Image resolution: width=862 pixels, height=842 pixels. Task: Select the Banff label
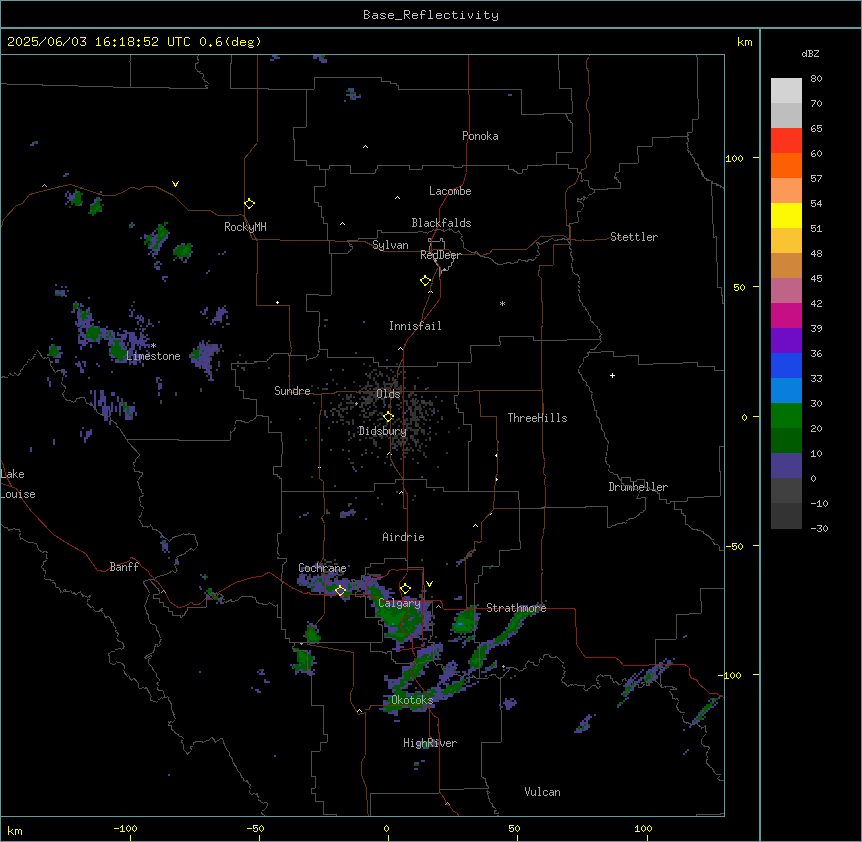(124, 567)
